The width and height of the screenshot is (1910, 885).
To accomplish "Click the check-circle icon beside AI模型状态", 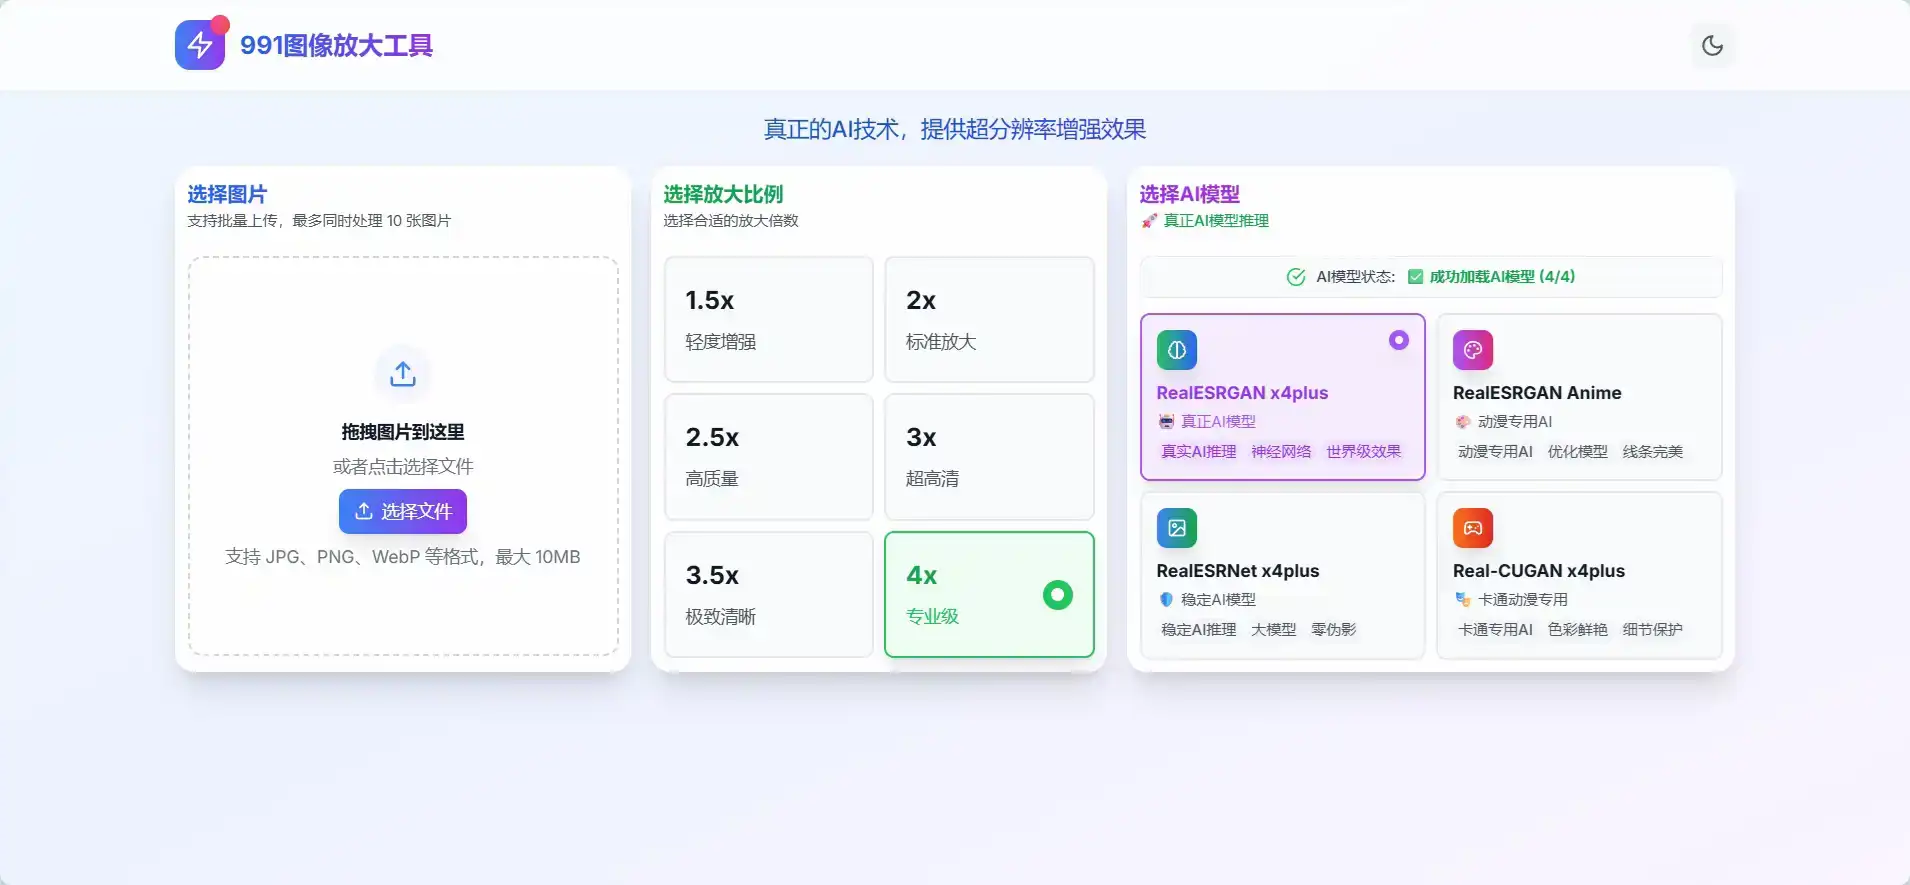I will coord(1296,277).
